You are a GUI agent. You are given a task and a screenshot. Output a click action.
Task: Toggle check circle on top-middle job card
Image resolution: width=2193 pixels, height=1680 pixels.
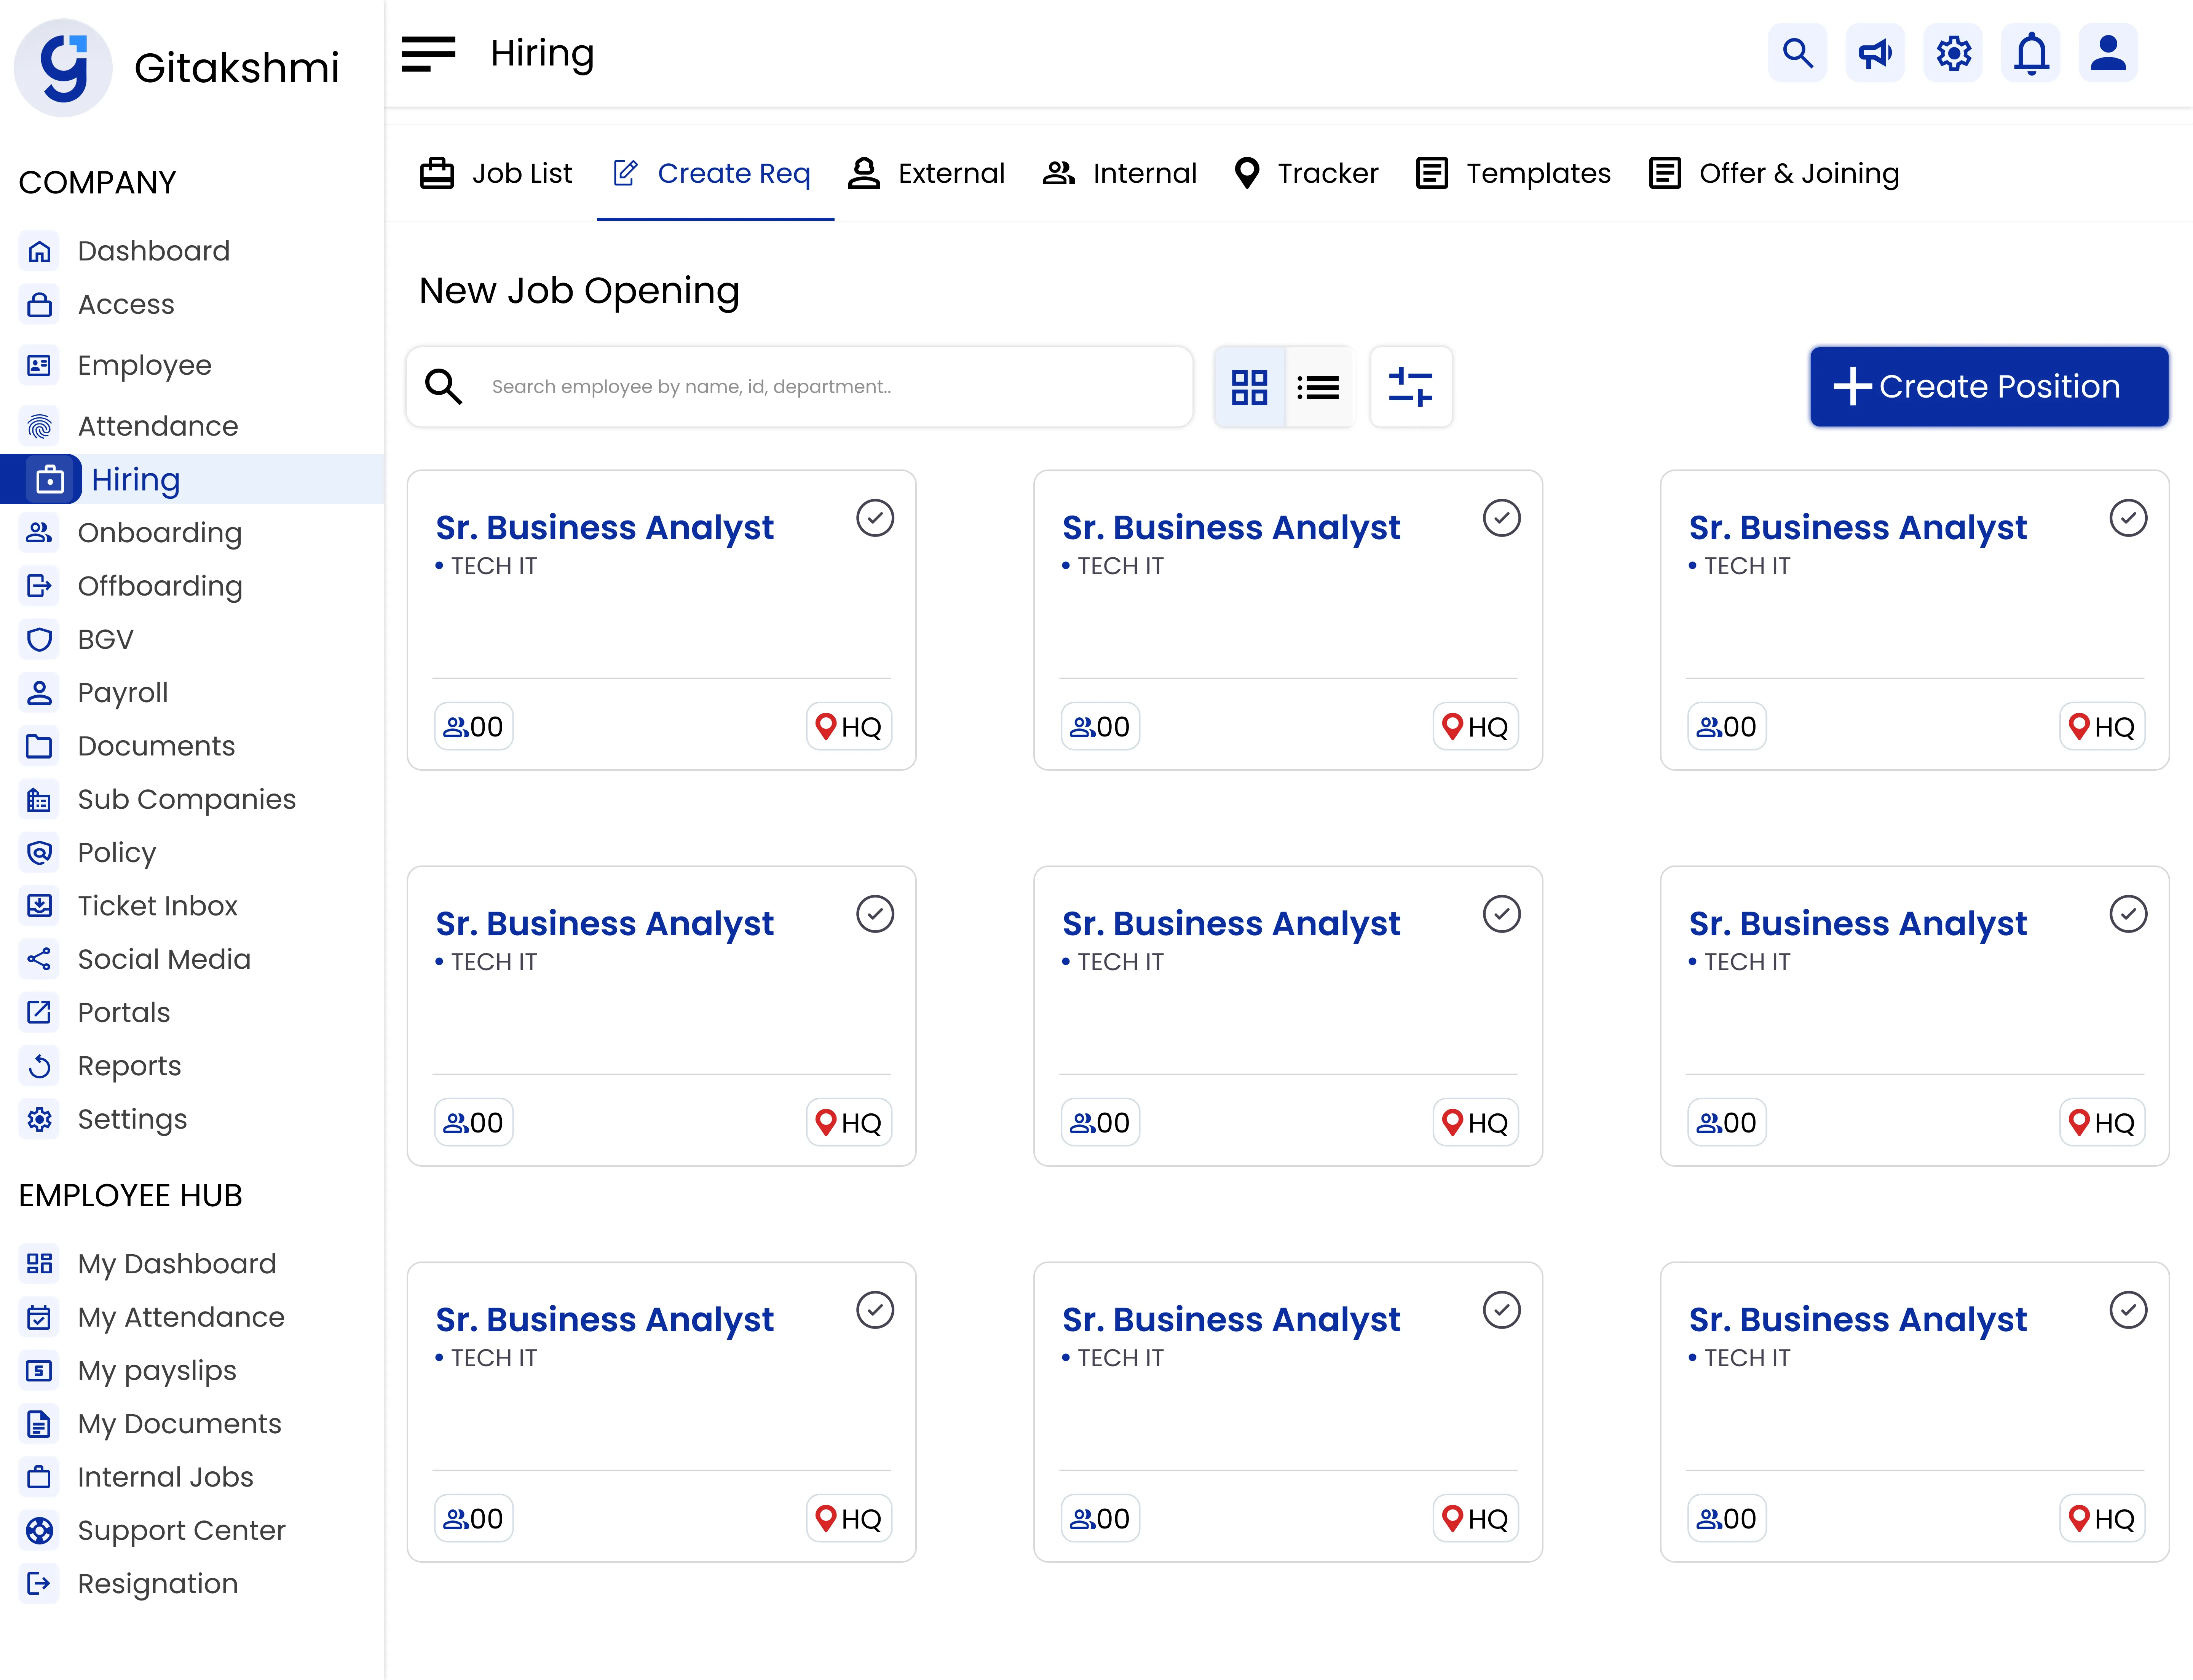(1502, 518)
